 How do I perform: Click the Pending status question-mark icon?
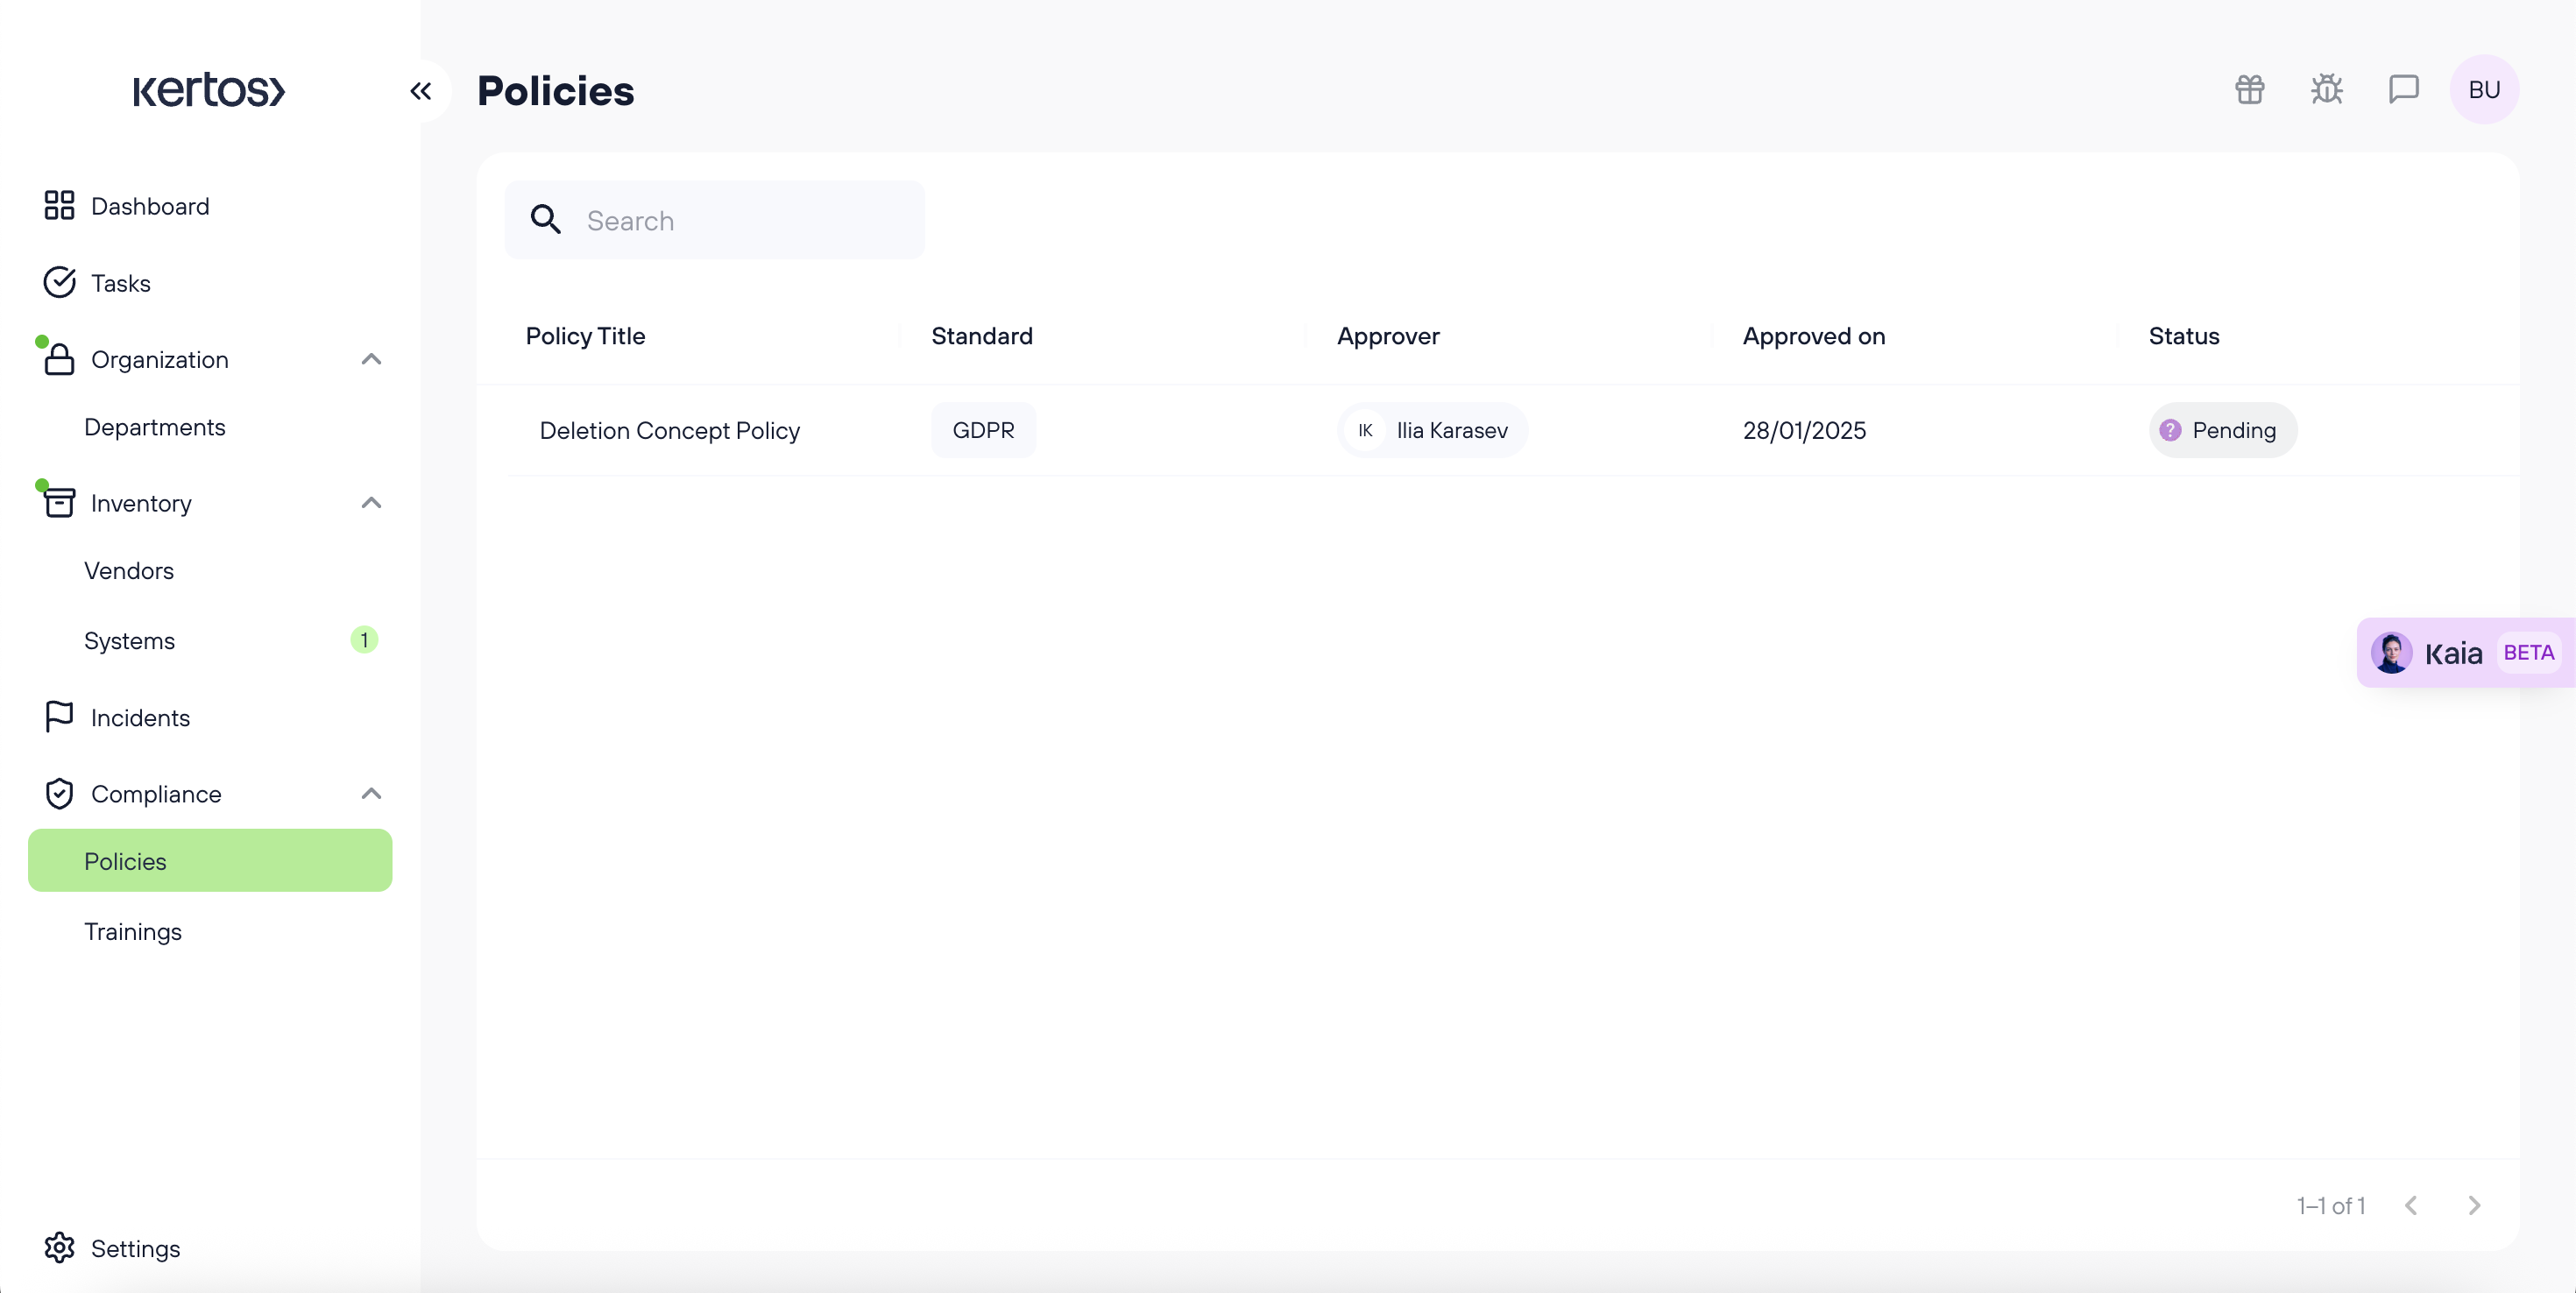pyautogui.click(x=2170, y=430)
